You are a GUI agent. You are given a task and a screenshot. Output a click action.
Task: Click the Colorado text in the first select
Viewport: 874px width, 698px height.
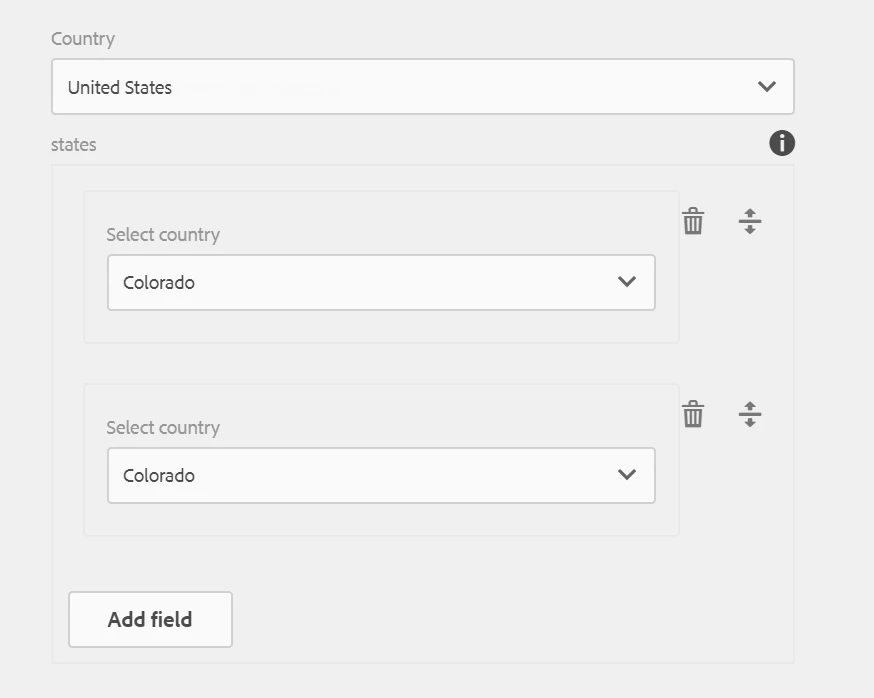click(159, 283)
